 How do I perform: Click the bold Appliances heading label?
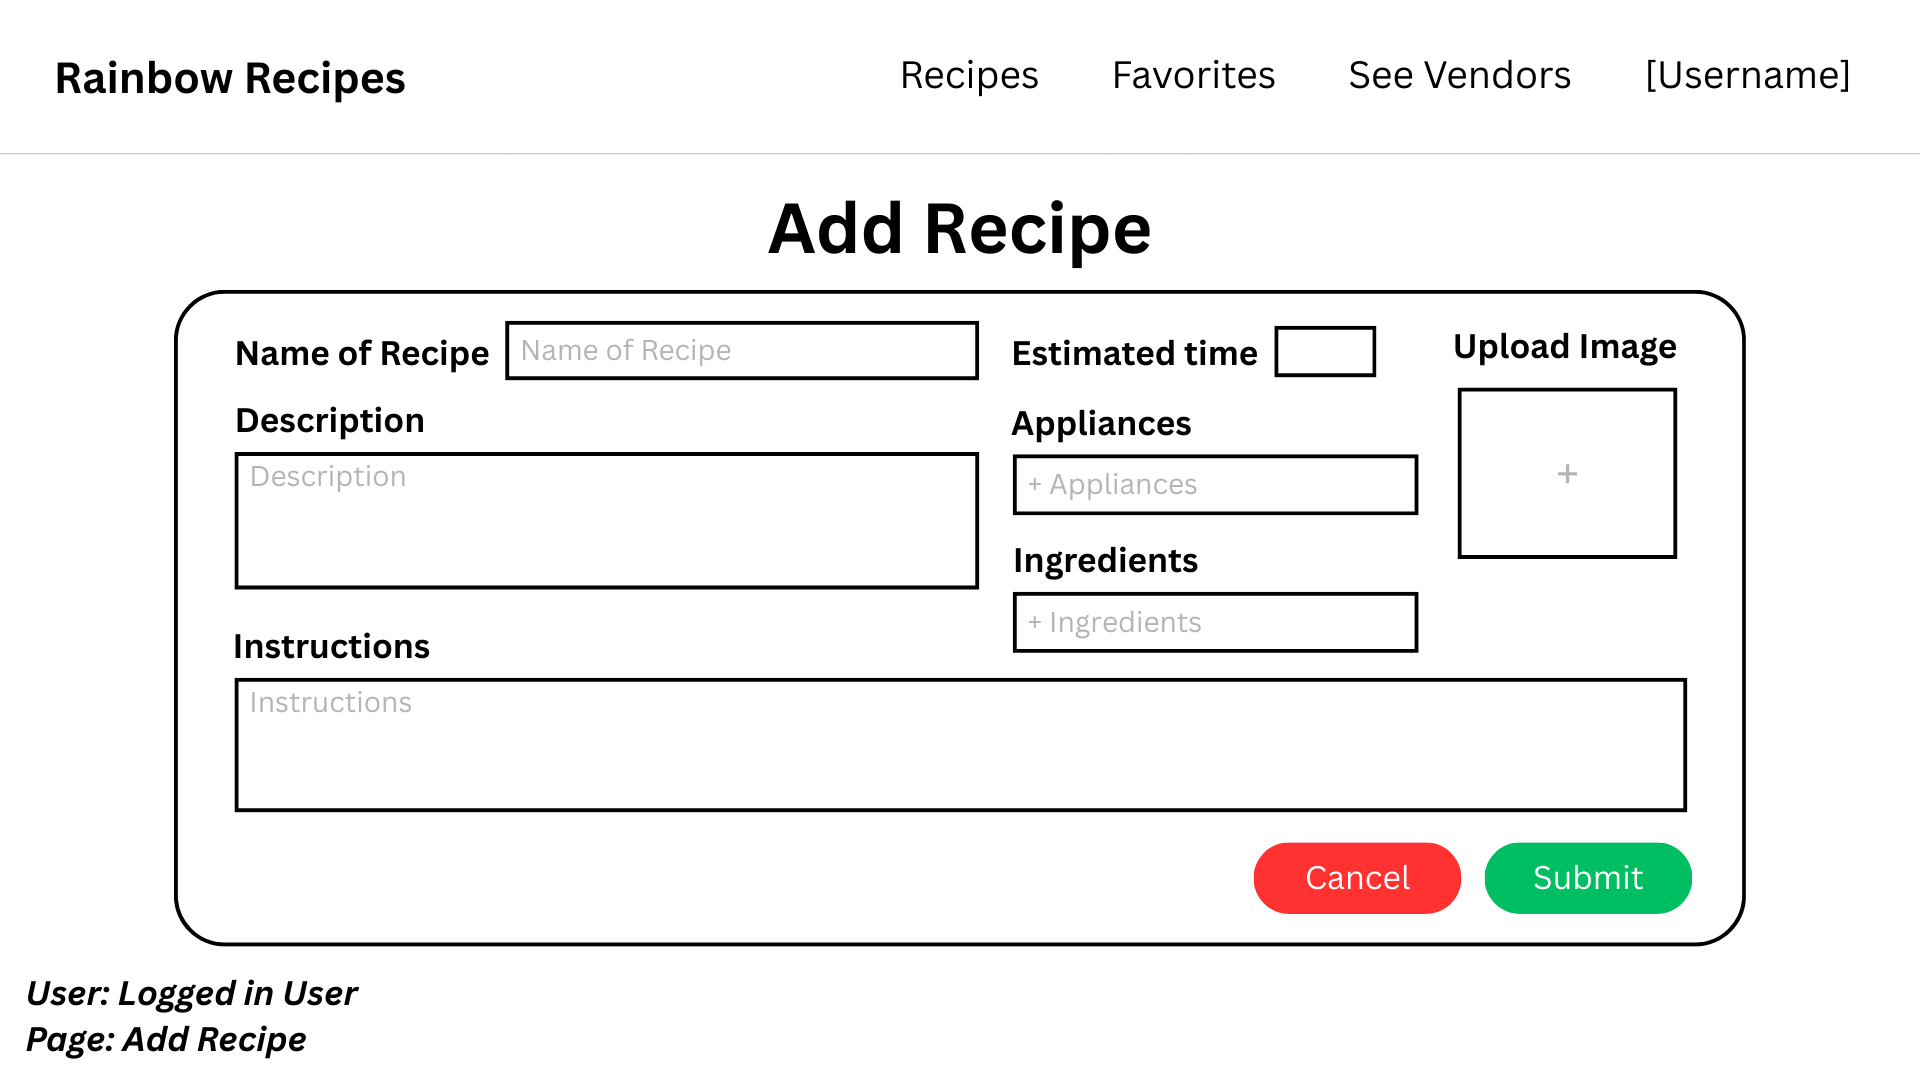point(1101,424)
